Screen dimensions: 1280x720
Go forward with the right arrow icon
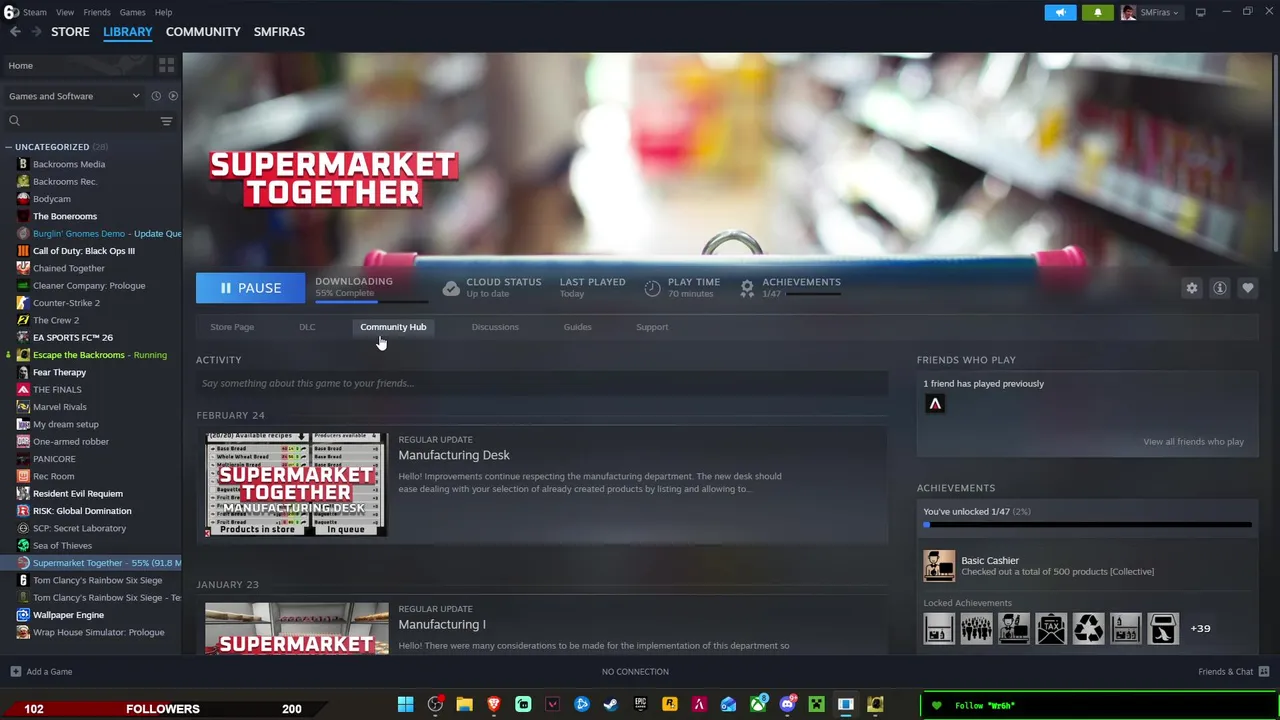point(36,32)
